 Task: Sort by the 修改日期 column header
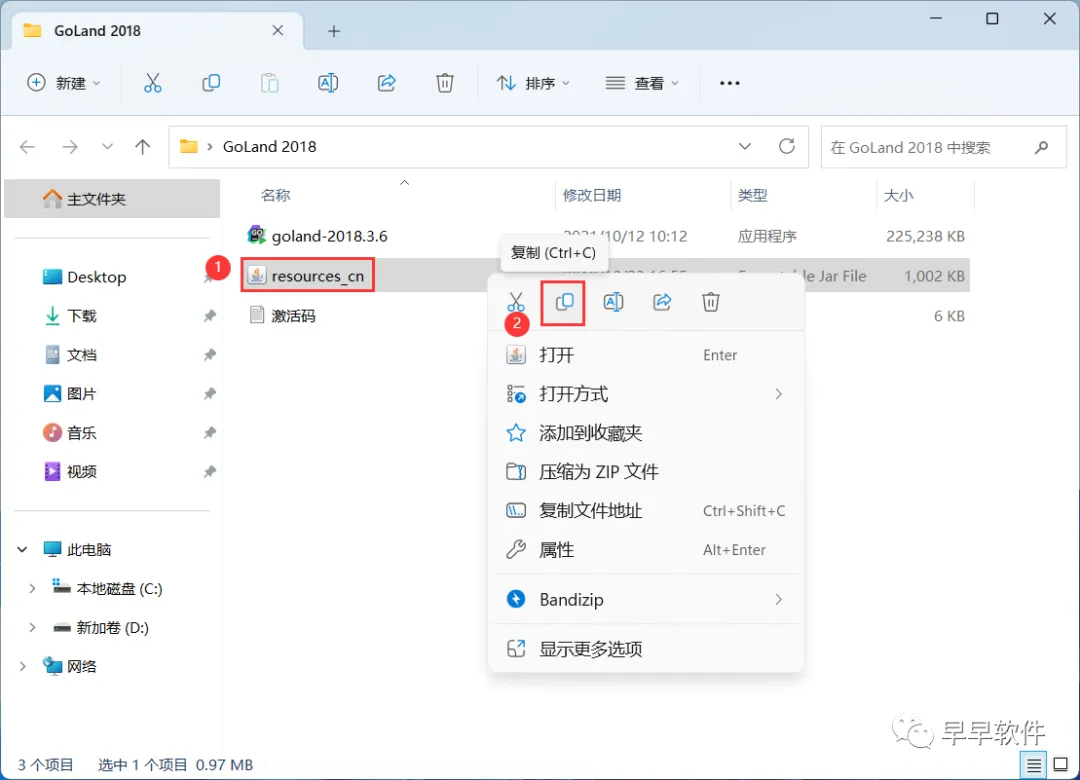(592, 196)
